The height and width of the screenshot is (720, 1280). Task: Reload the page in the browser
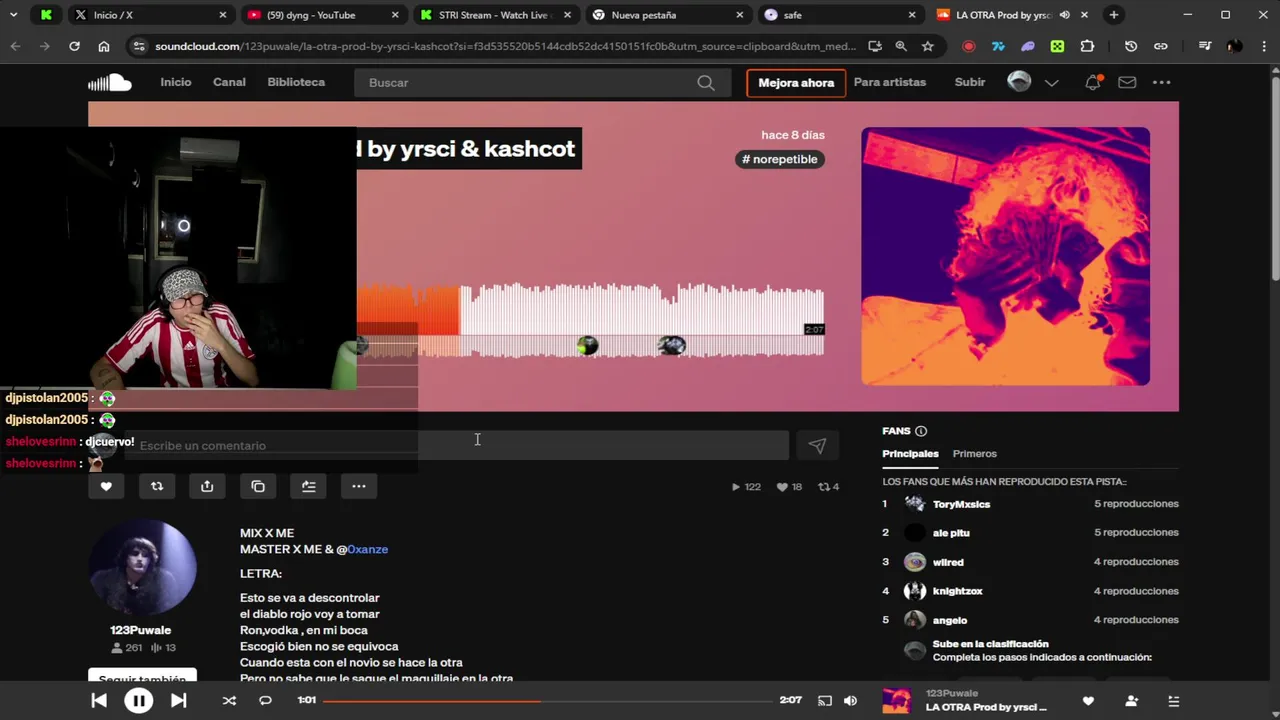coord(74,46)
